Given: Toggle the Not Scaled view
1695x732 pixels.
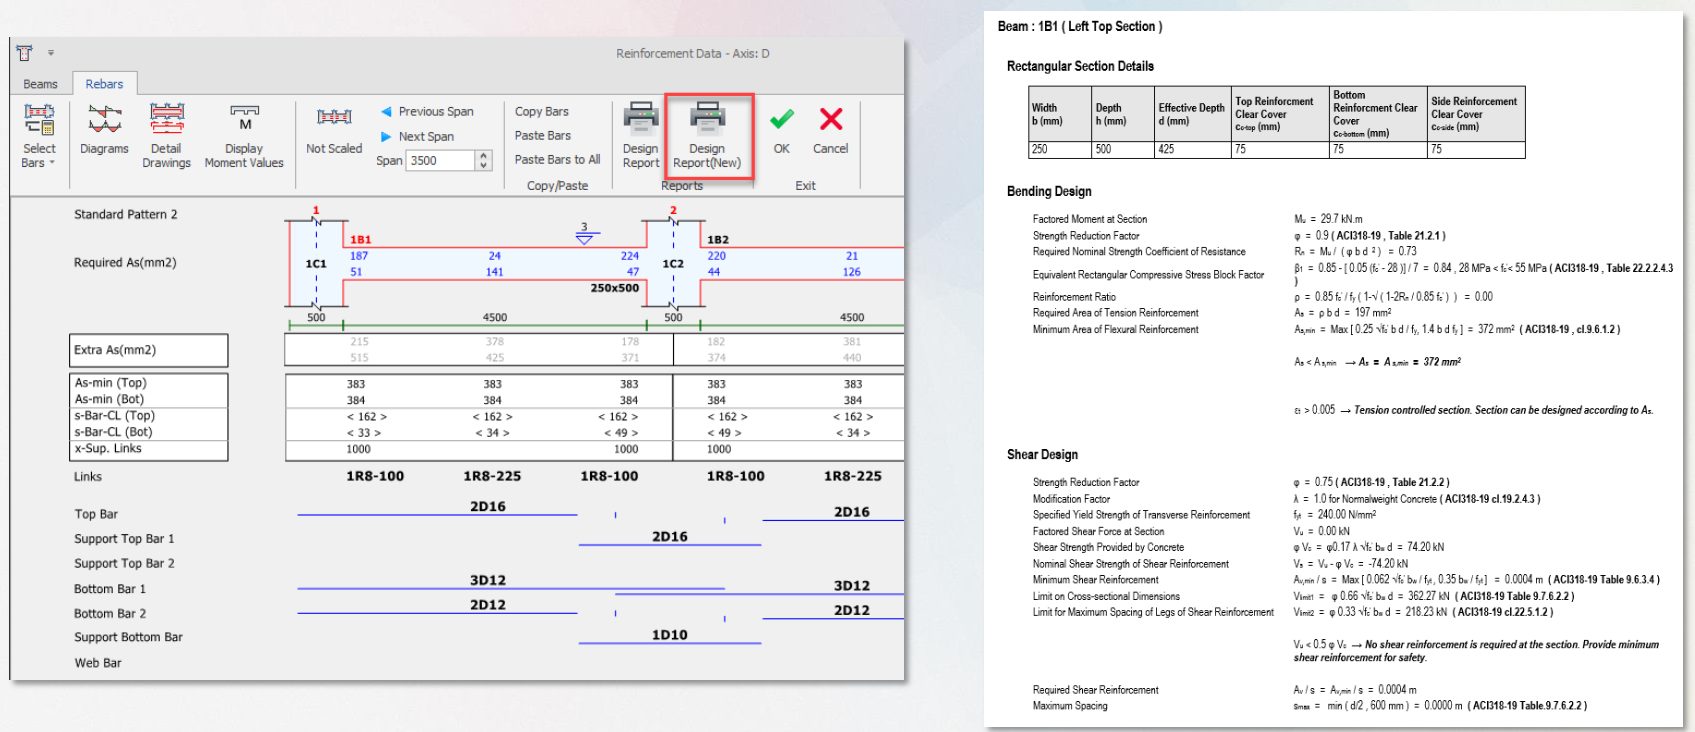Looking at the screenshot, I should (334, 131).
